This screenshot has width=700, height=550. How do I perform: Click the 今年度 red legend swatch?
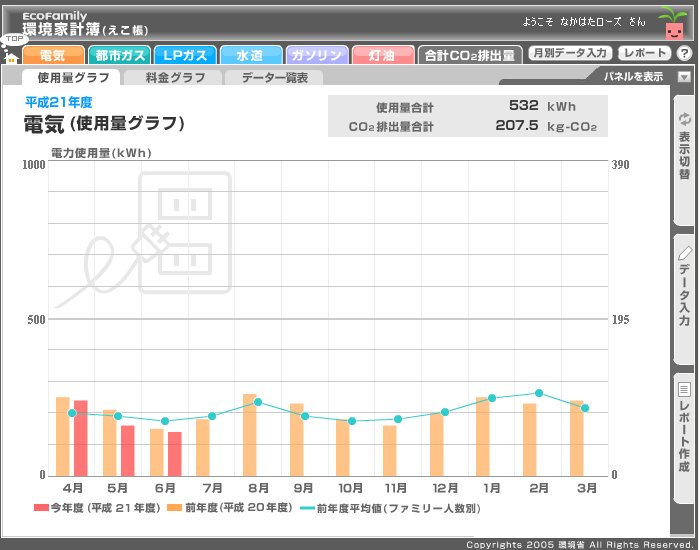pos(41,508)
